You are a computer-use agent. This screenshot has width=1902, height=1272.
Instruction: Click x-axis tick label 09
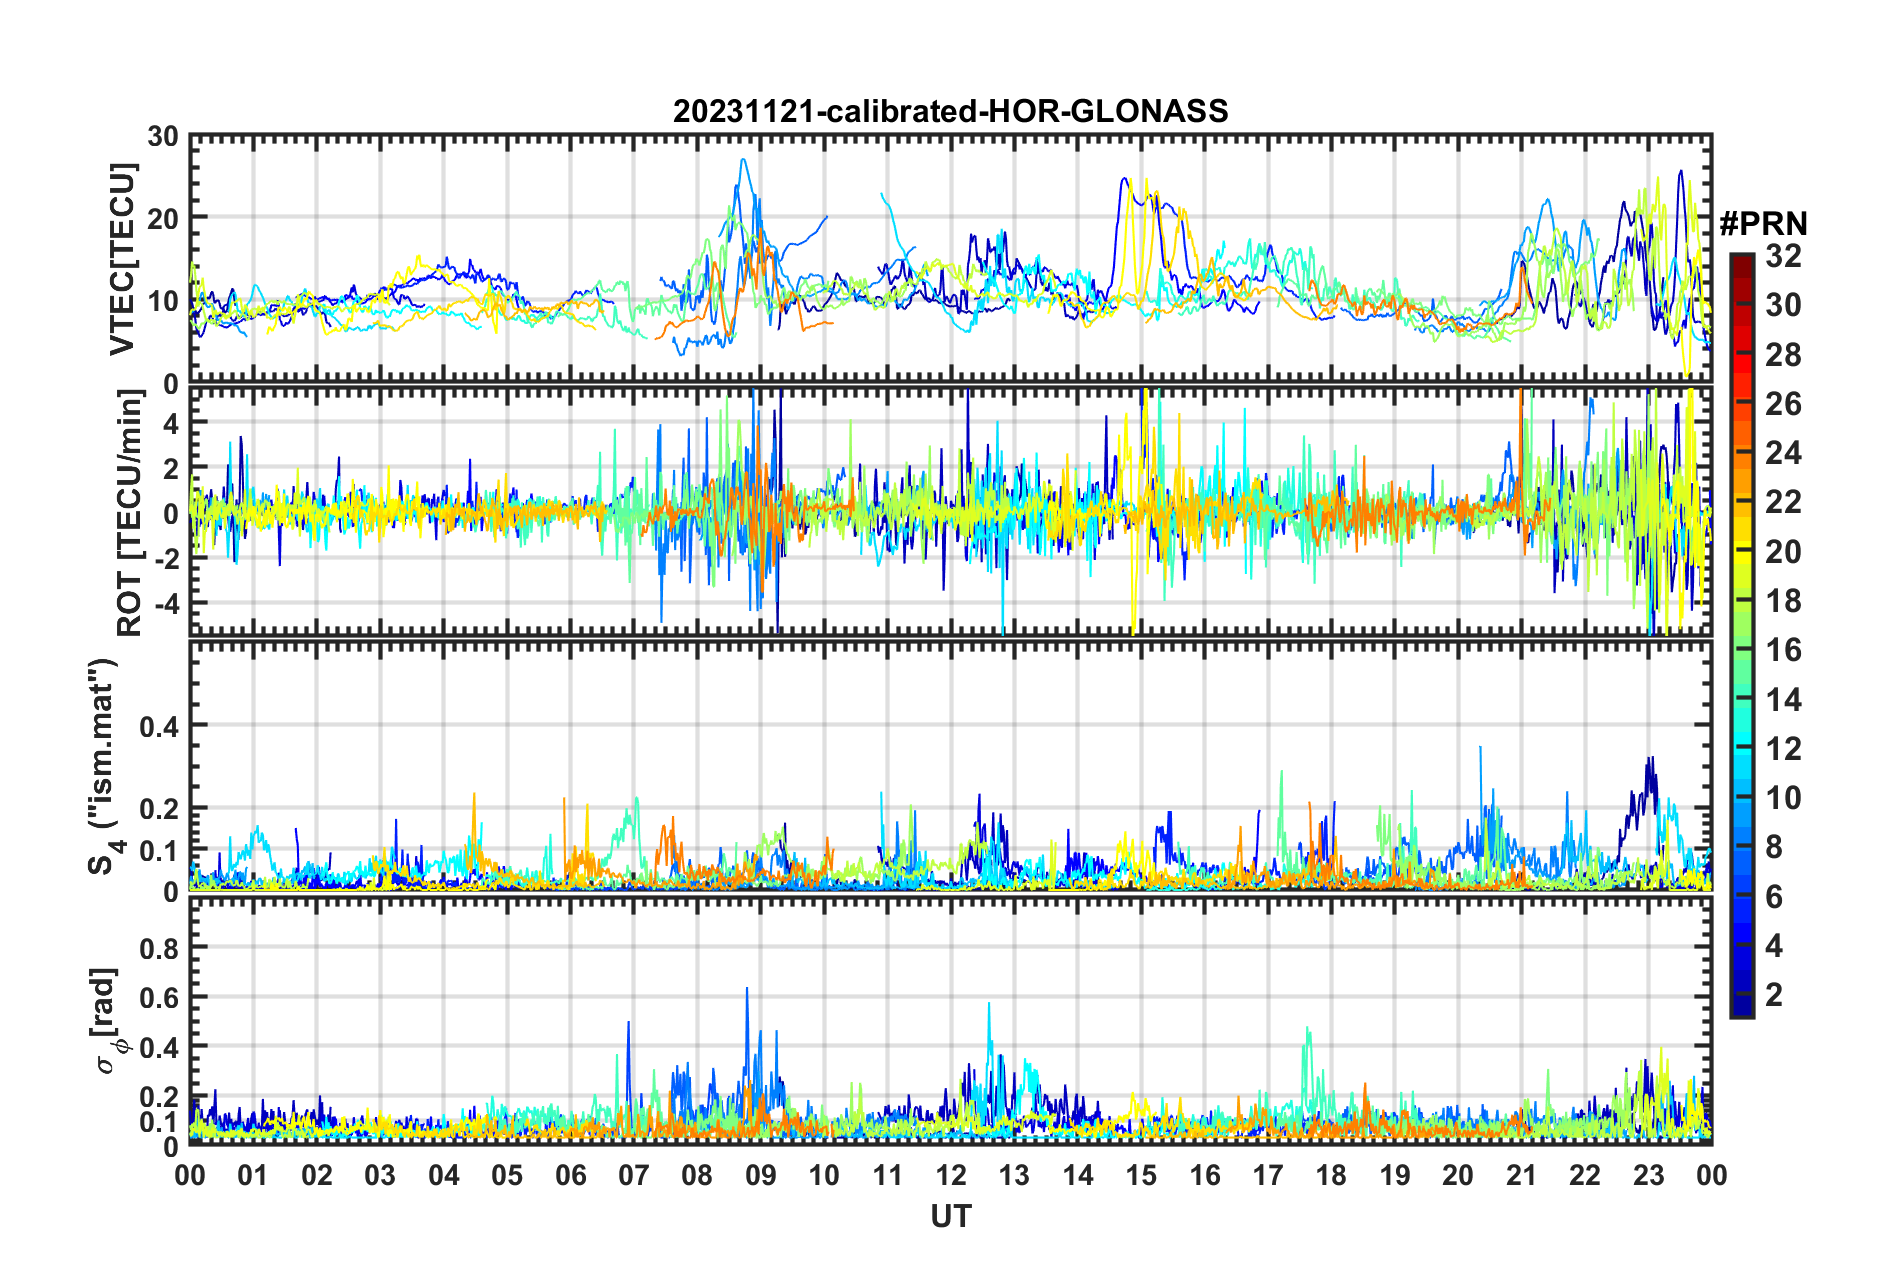(x=760, y=1175)
